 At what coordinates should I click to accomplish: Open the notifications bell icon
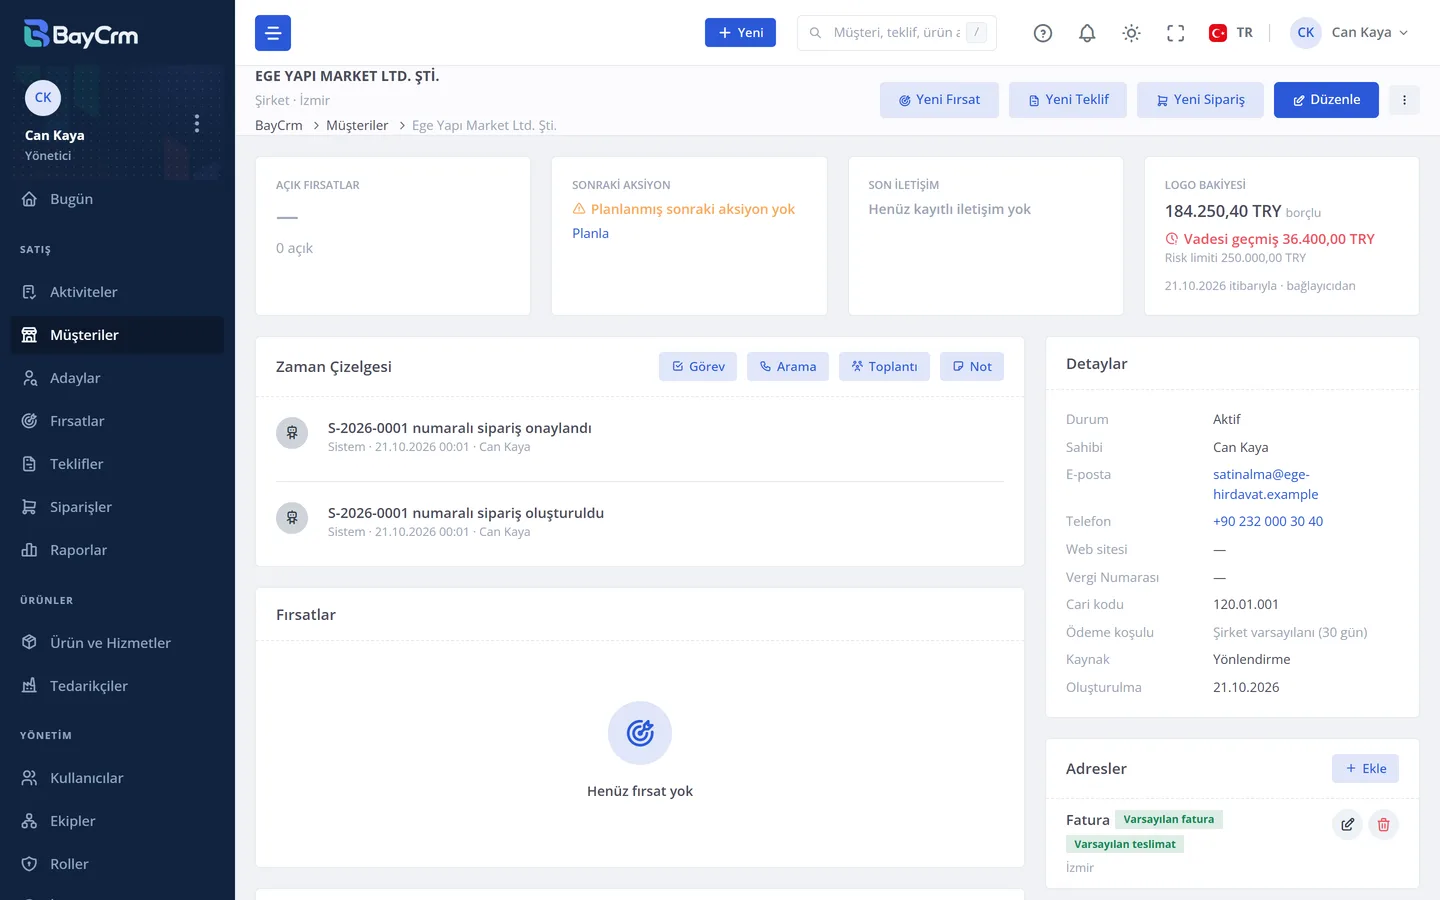1087,33
